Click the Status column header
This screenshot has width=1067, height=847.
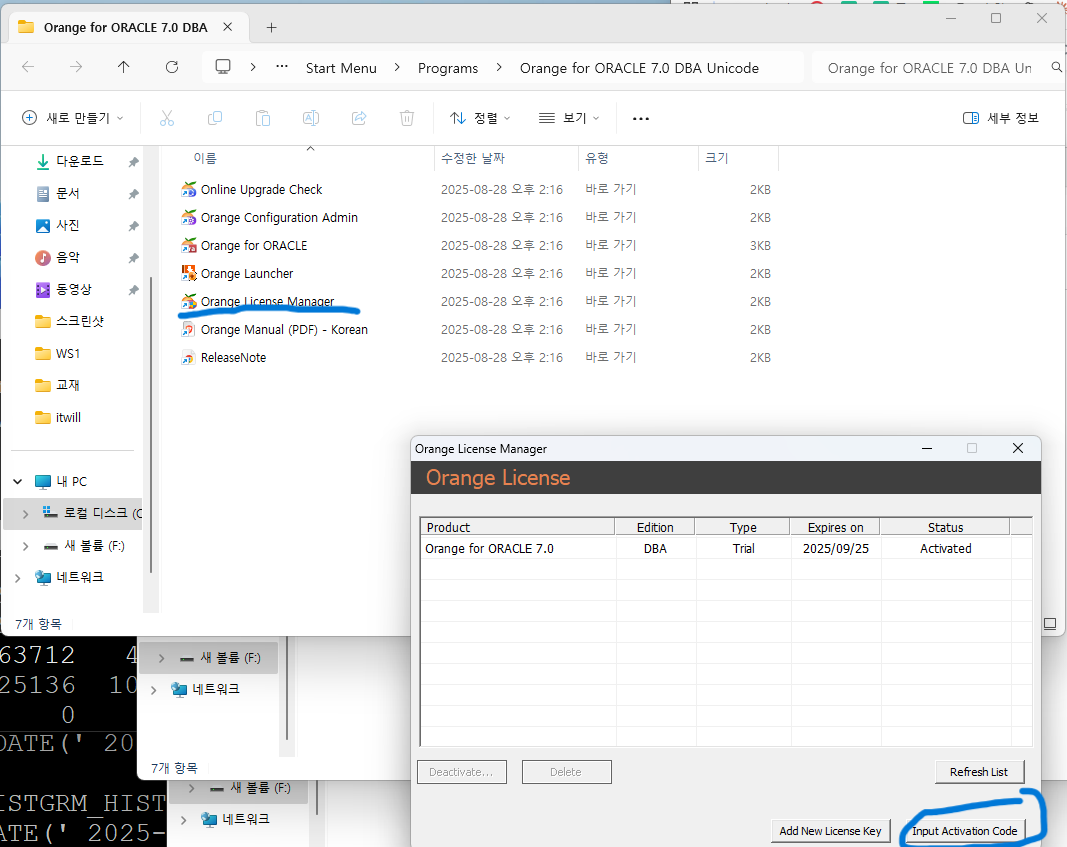click(x=945, y=527)
